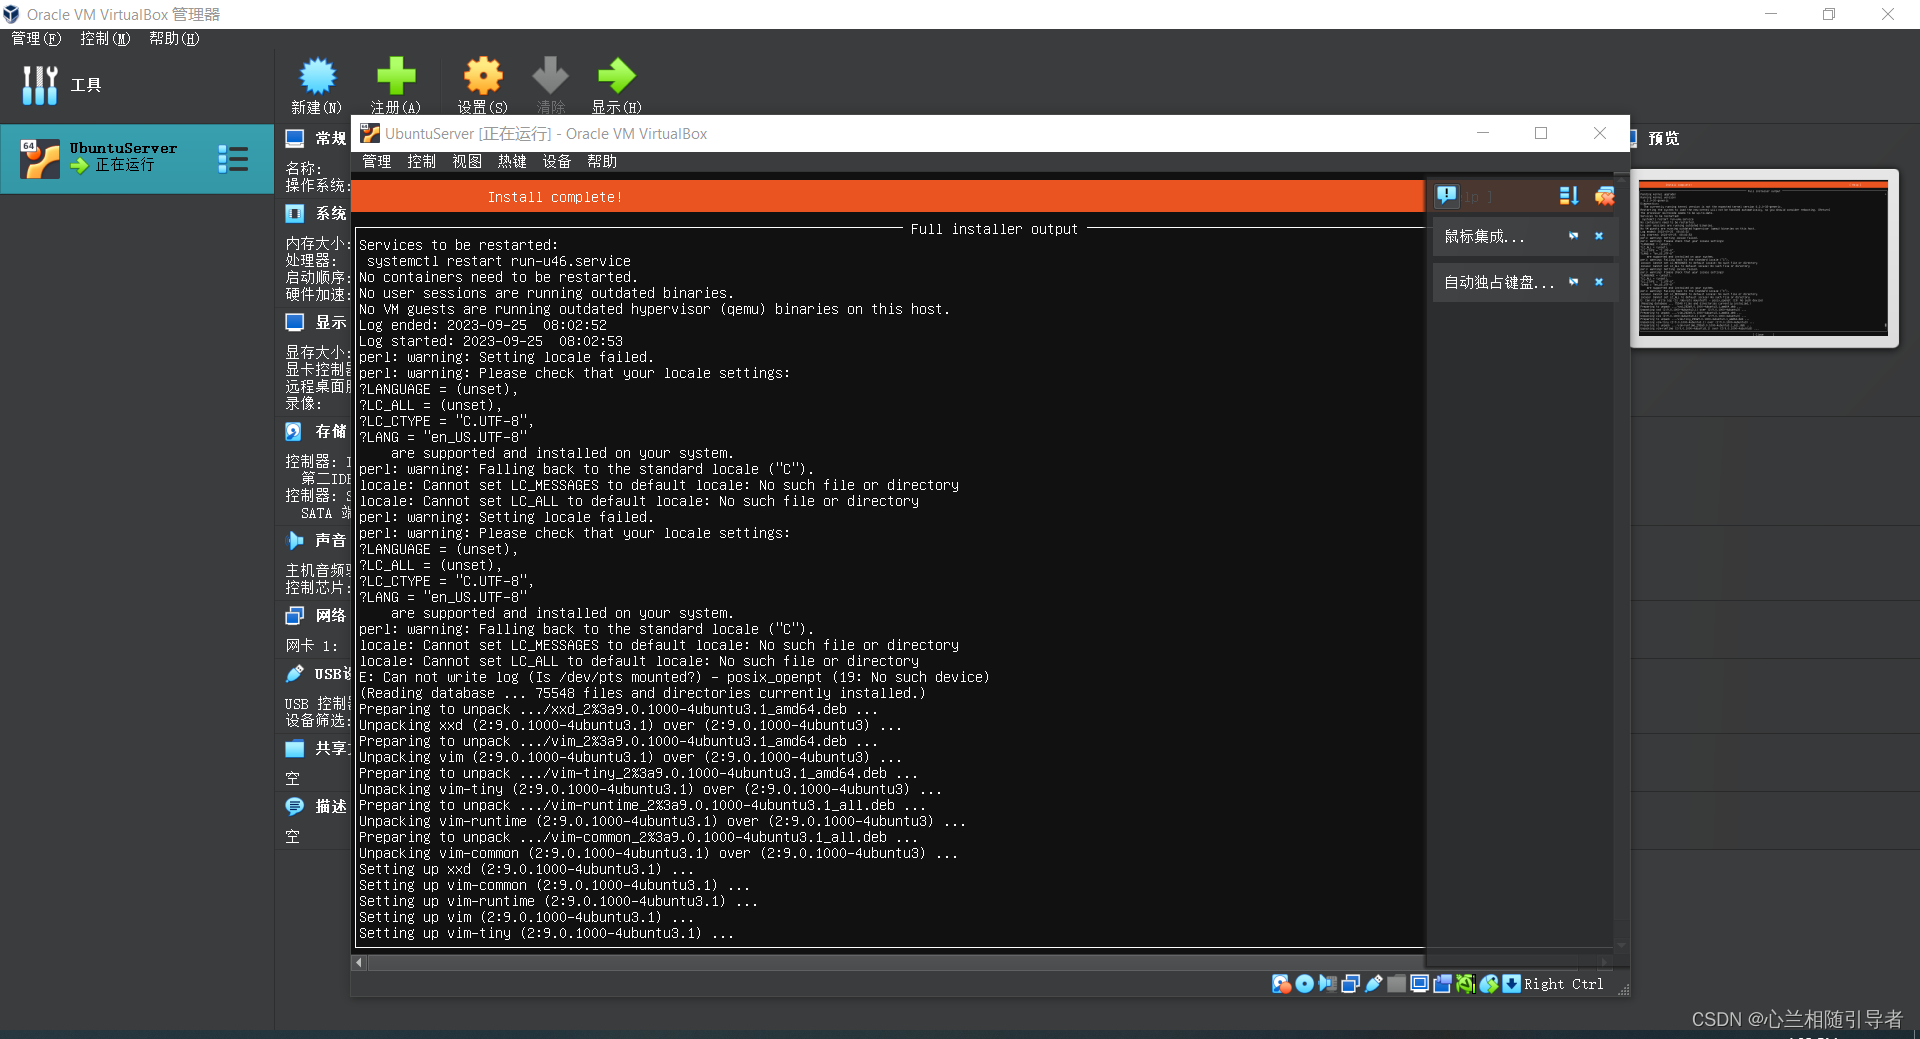The image size is (1920, 1039).
Task: Click the video recording status icon
Action: click(x=1442, y=984)
